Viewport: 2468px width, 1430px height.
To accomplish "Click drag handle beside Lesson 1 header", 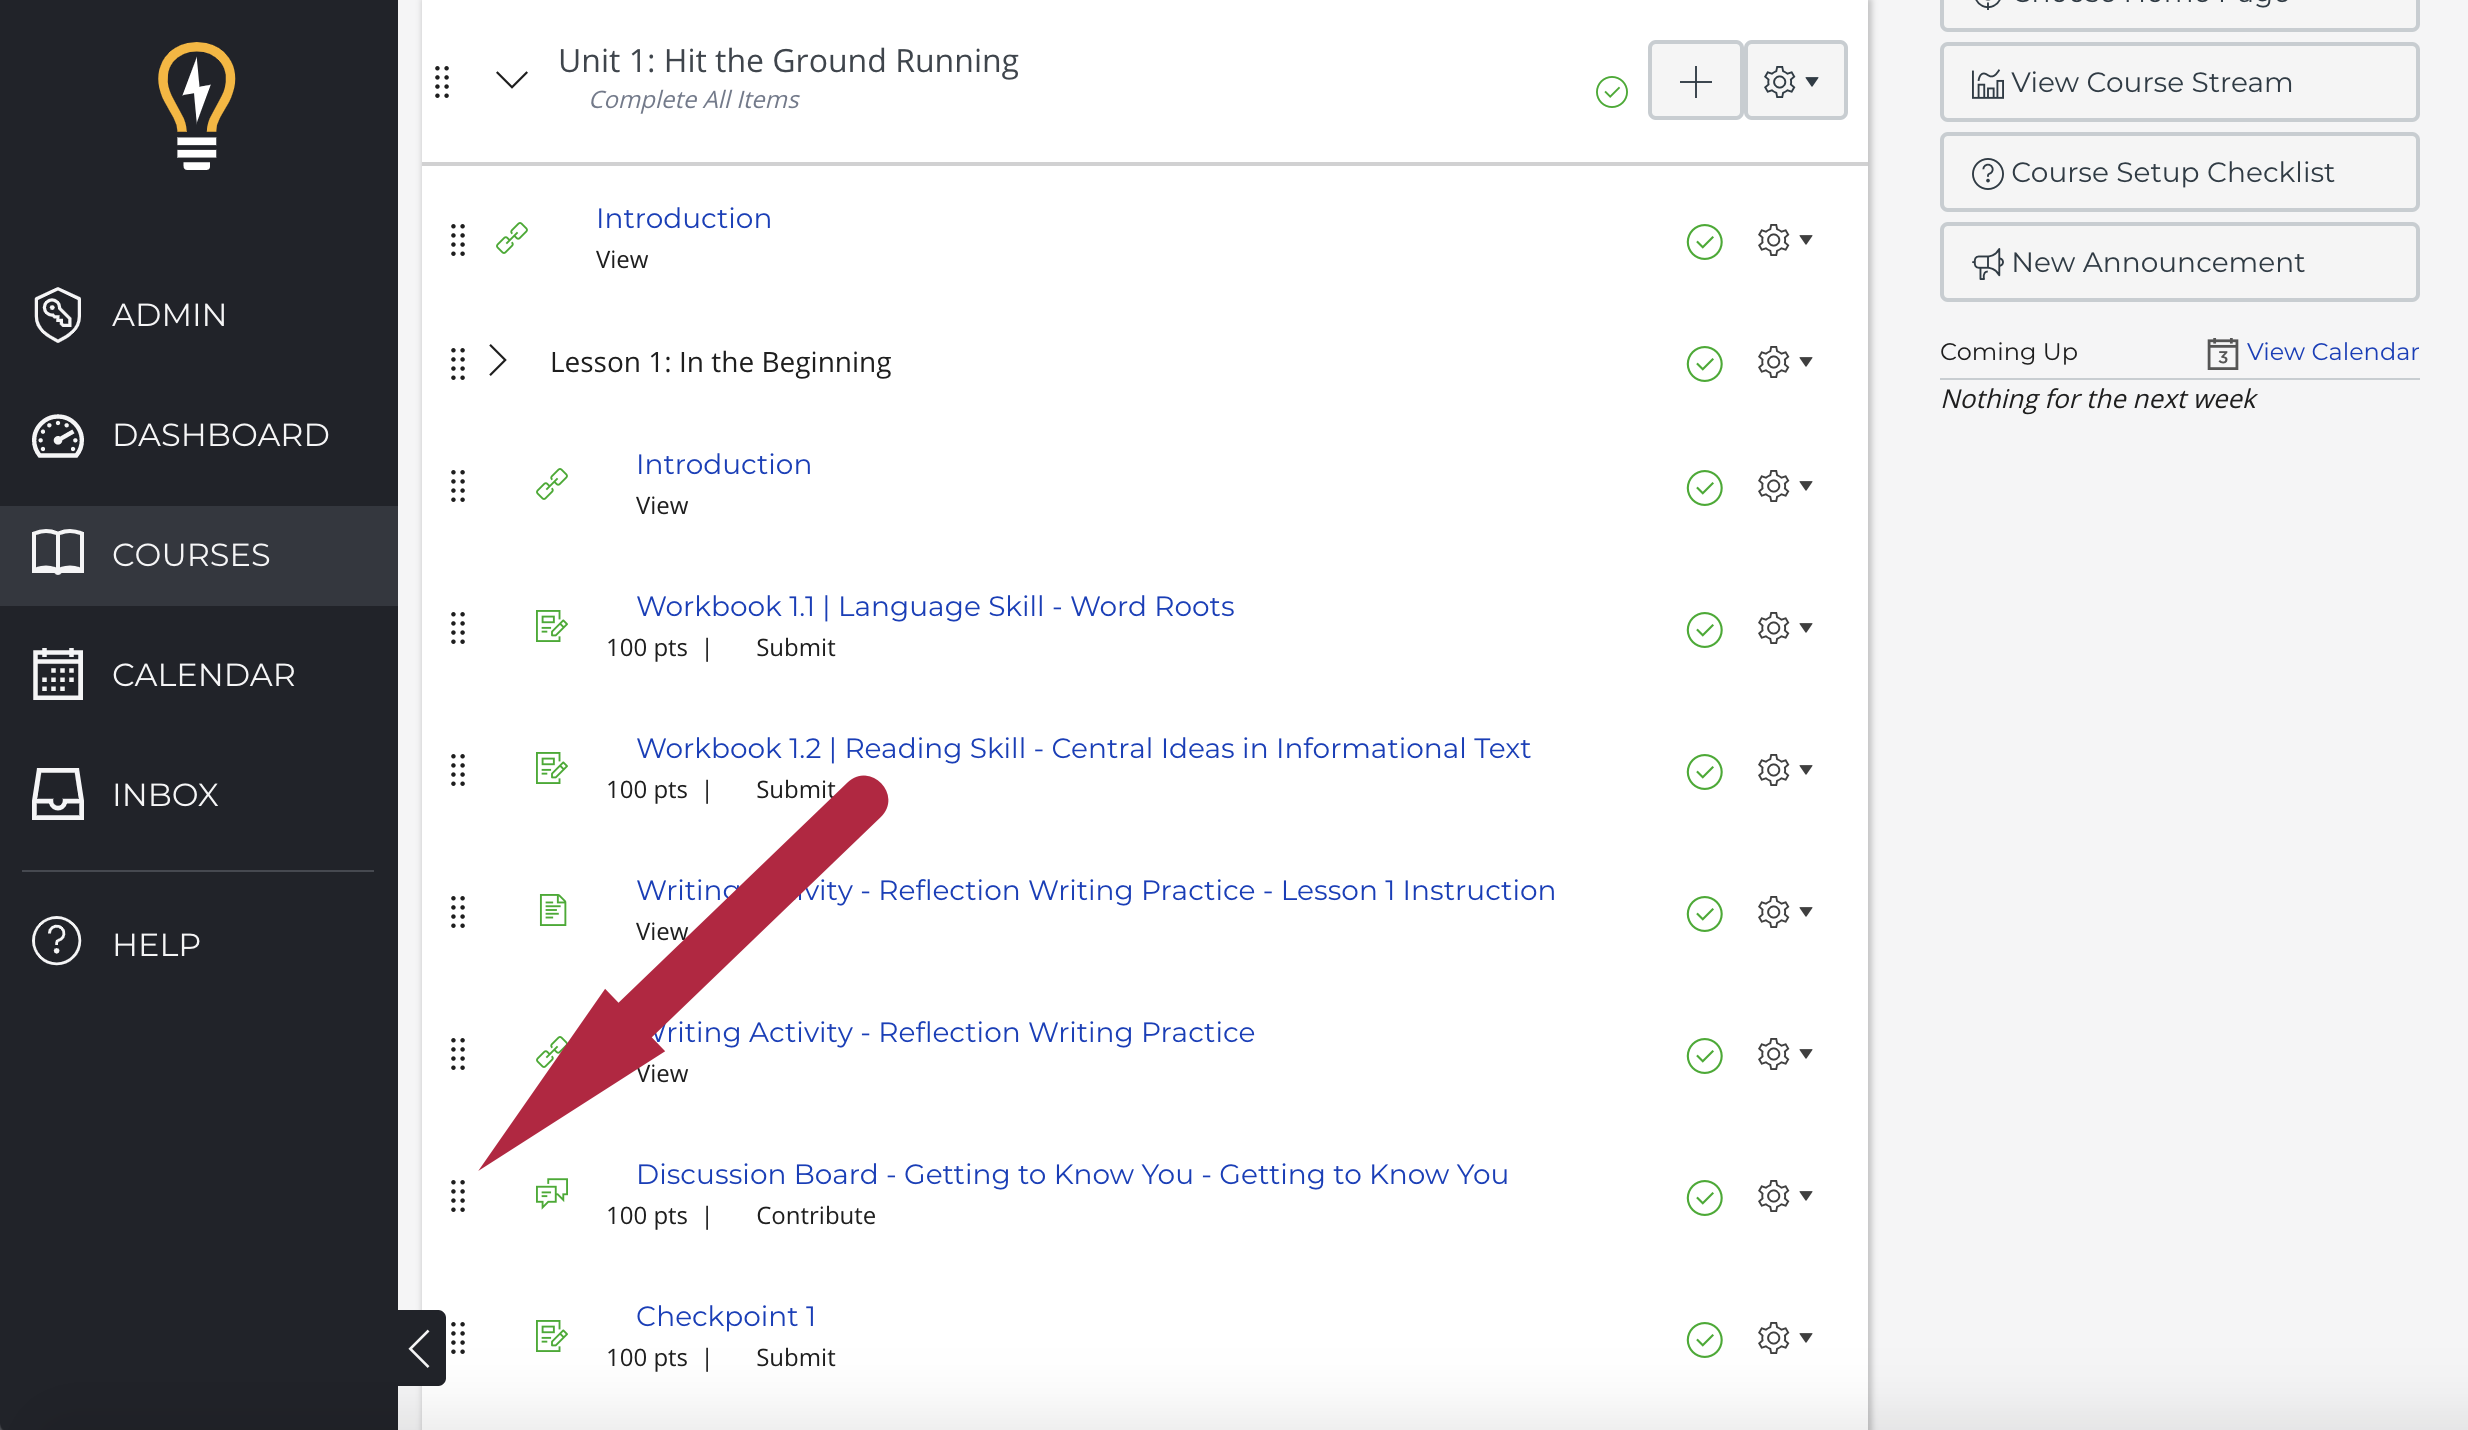I will (458, 364).
